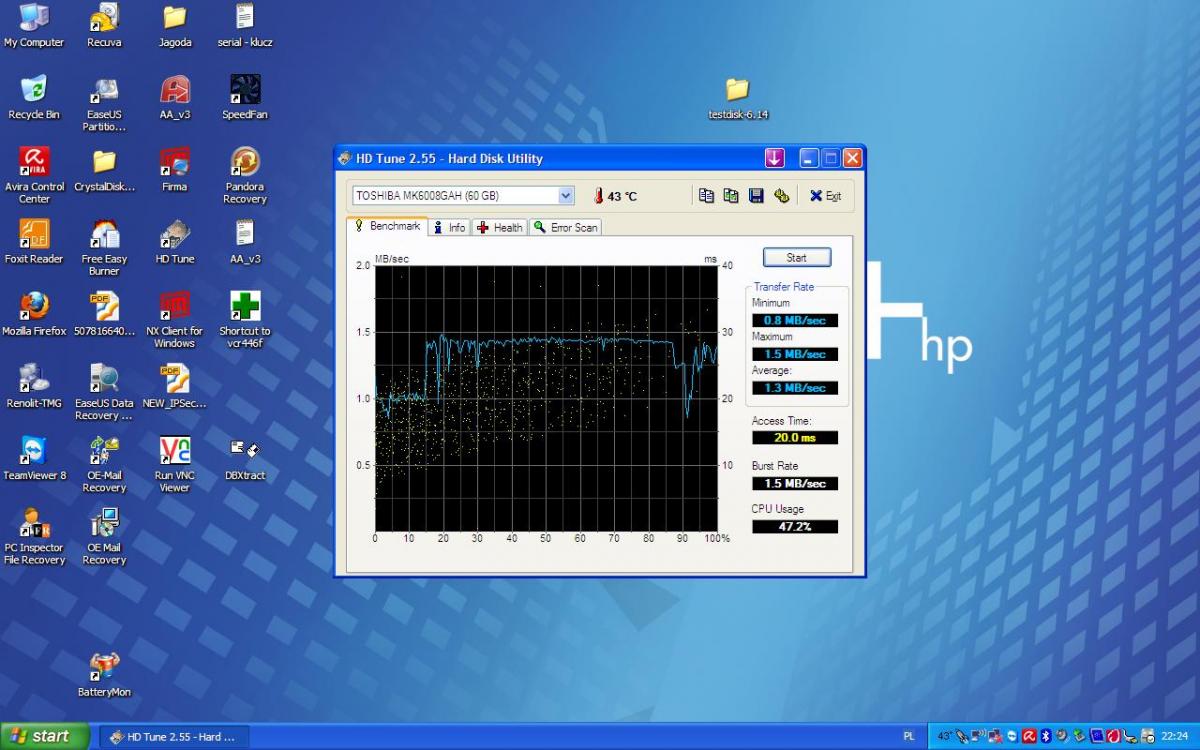The width and height of the screenshot is (1200, 750).
Task: Select the testdisk-6.14 folder icon
Action: point(738,98)
